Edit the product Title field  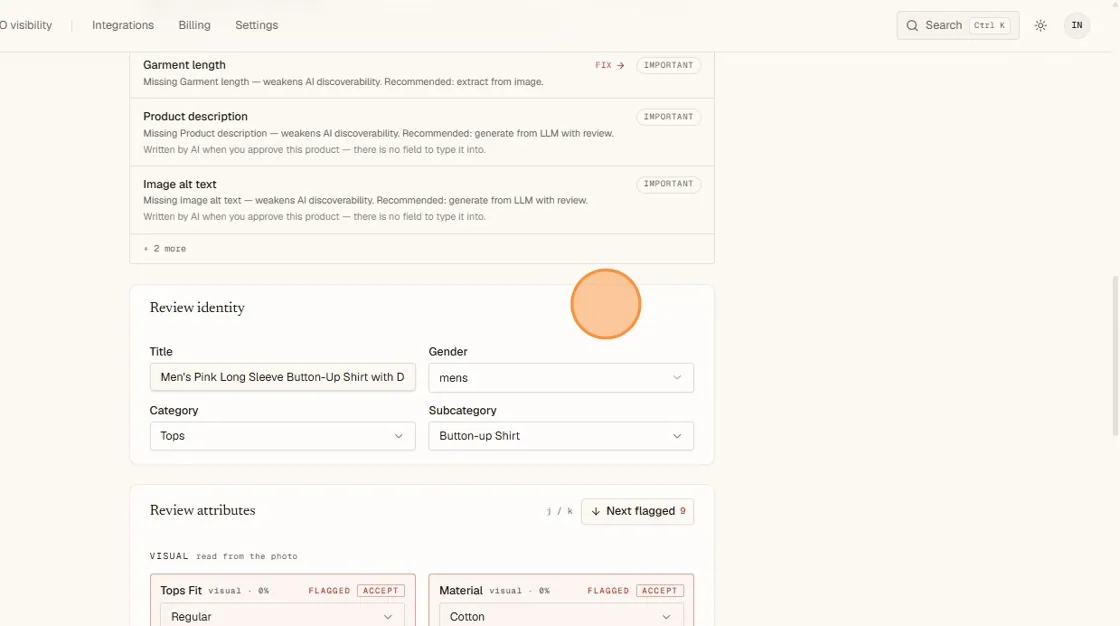(x=282, y=377)
